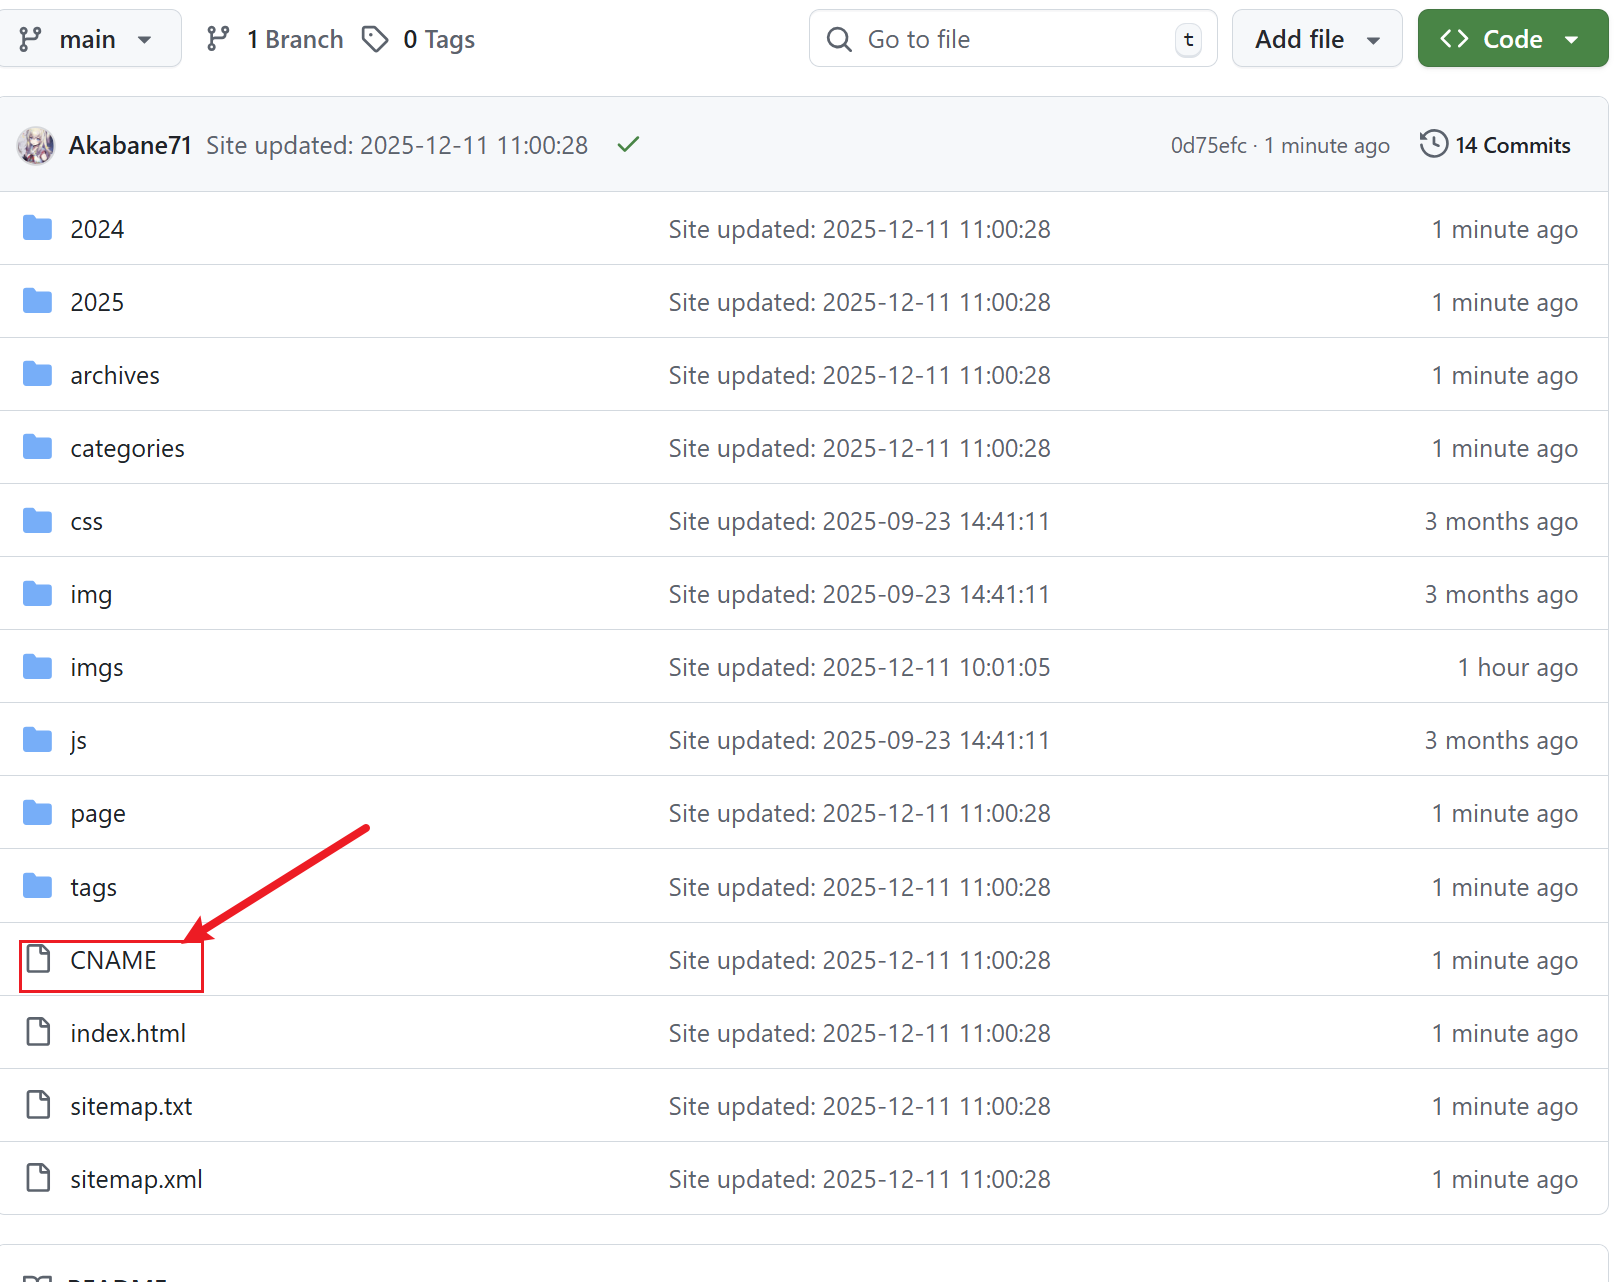Open the index.html file
The width and height of the screenshot is (1617, 1282).
pos(128,1033)
